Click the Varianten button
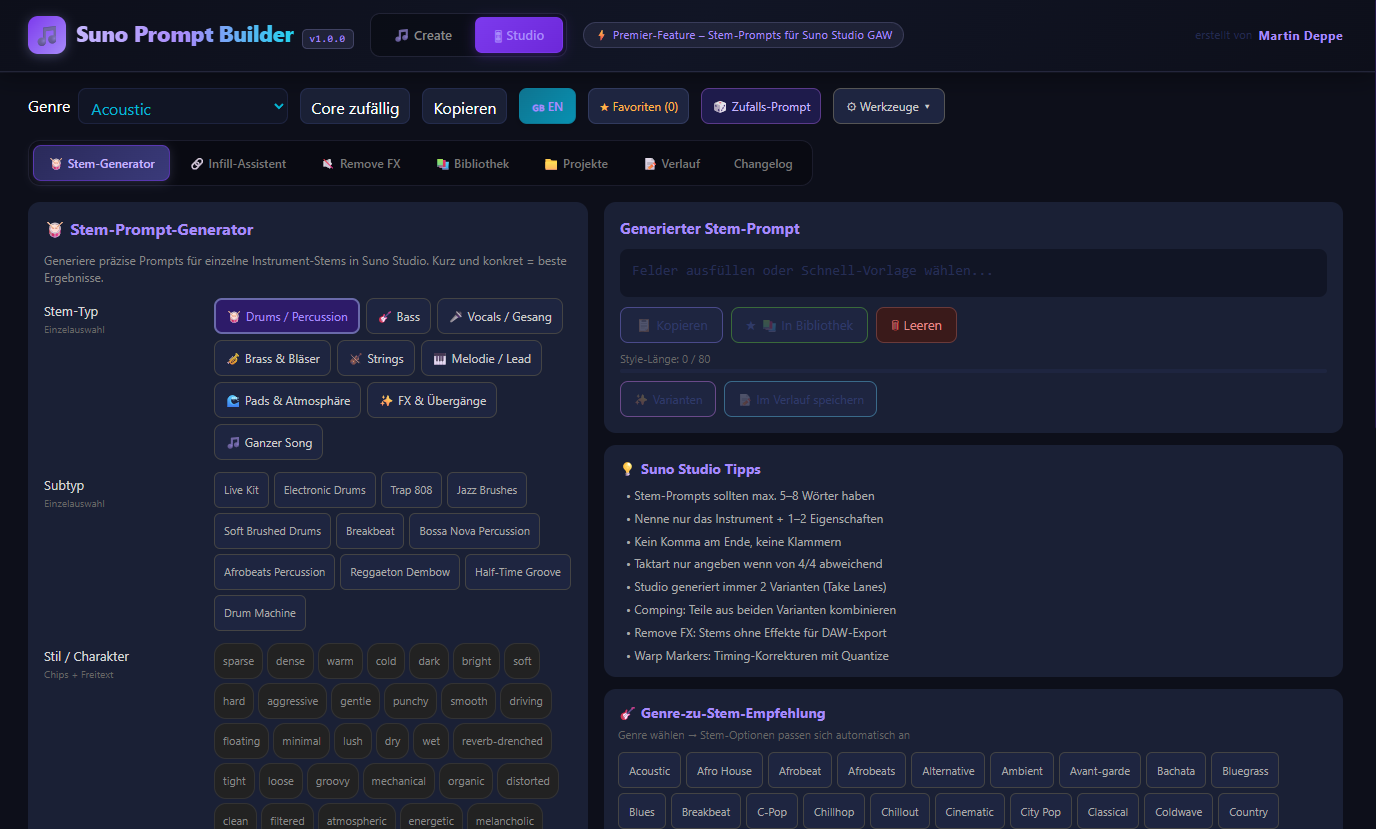 coord(668,399)
